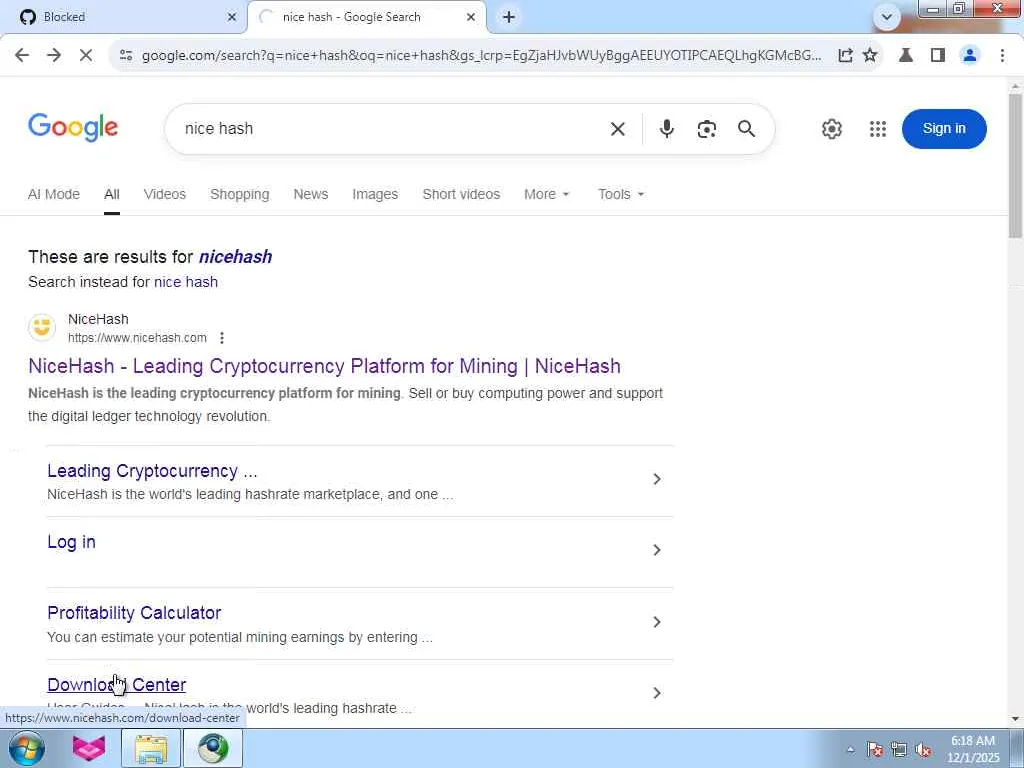
Task: Open the Chromium browser taskbar icon
Action: tap(213, 748)
